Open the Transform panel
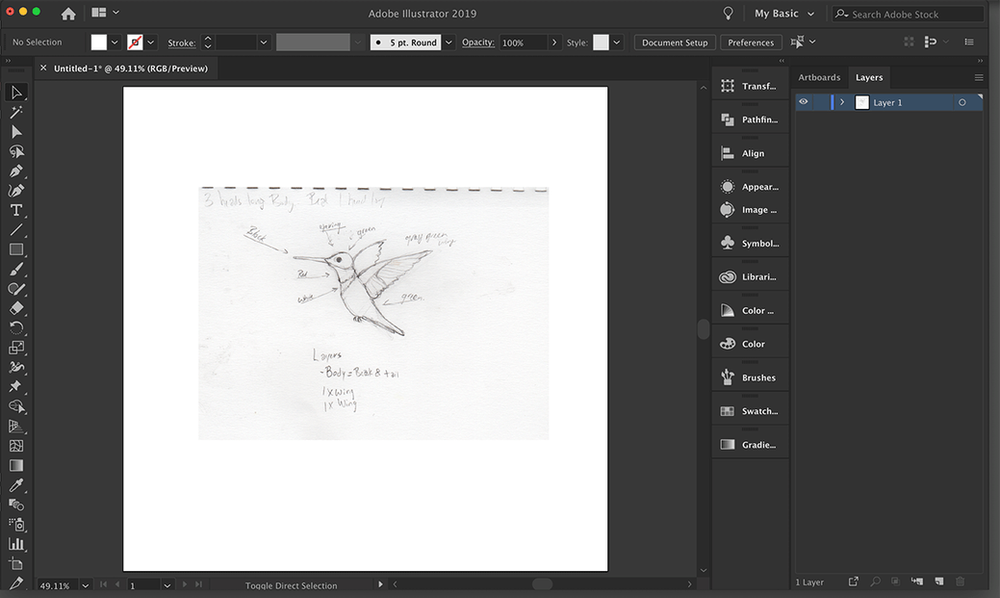 [x=750, y=86]
